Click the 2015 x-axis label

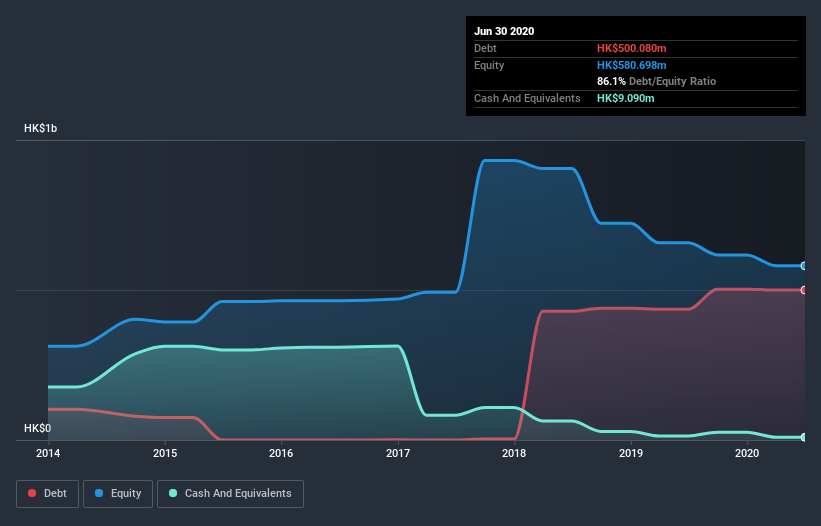[x=165, y=453]
